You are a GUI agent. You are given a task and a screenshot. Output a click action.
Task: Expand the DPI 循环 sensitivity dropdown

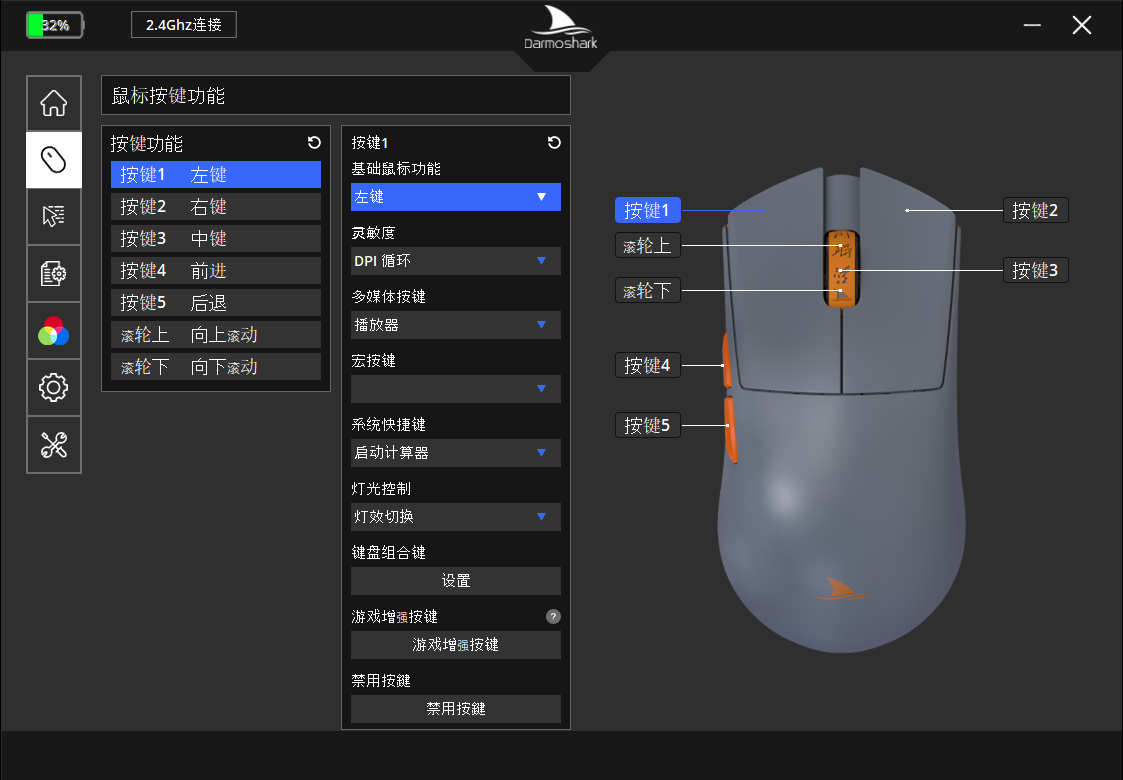(456, 261)
